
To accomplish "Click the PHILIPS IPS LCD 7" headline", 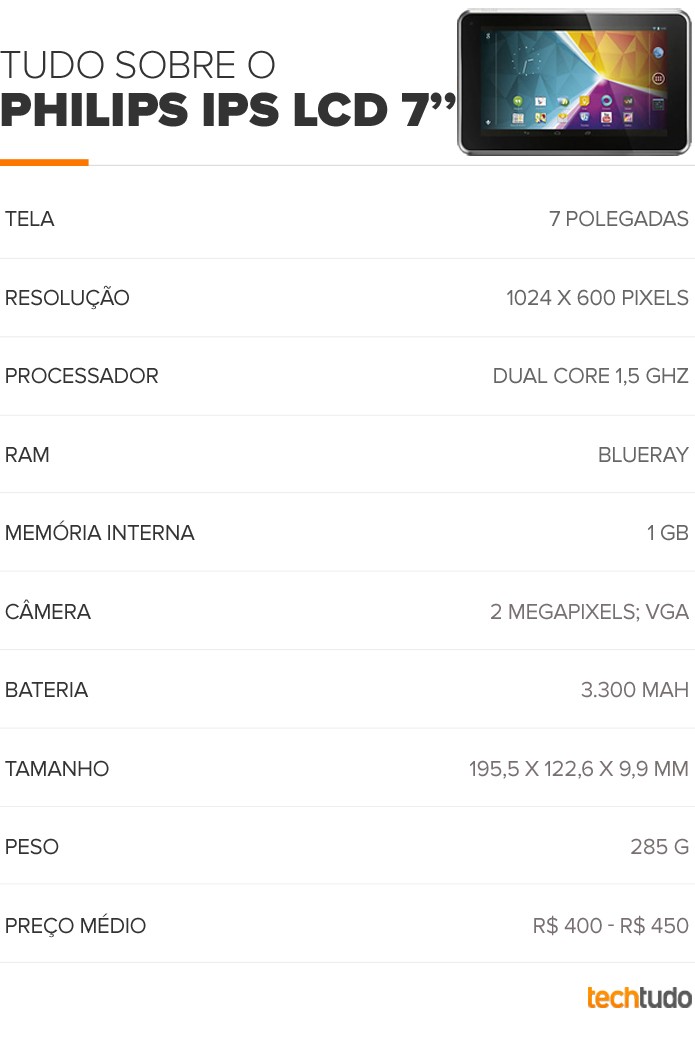I will (x=228, y=109).
